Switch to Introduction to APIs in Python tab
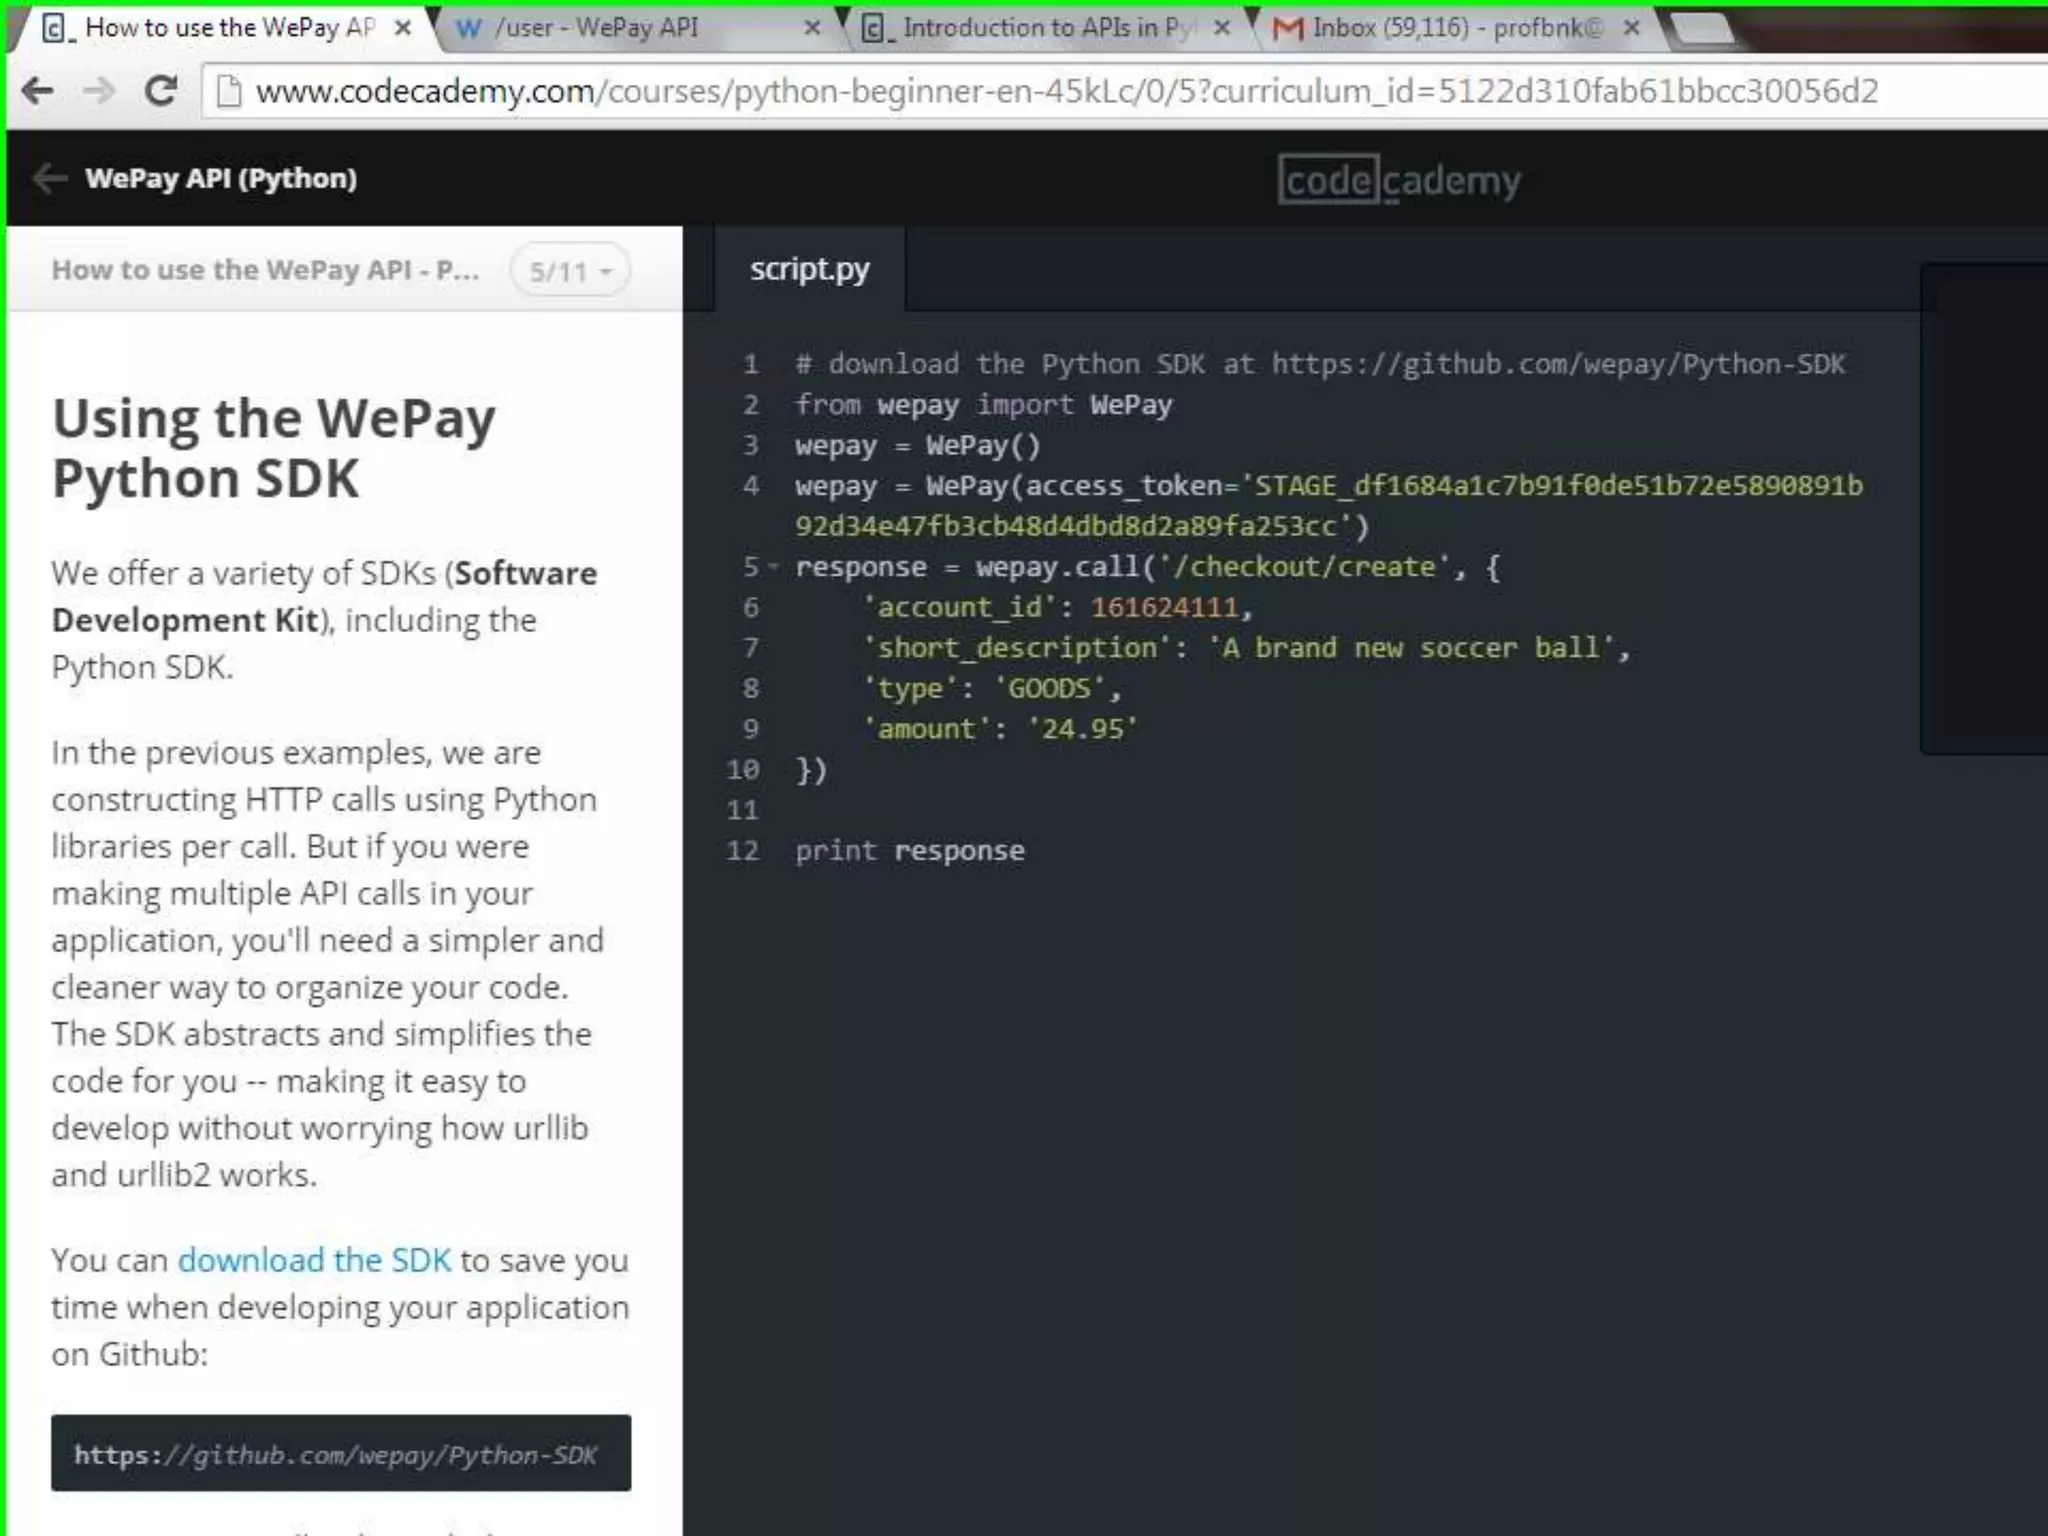 [1046, 28]
